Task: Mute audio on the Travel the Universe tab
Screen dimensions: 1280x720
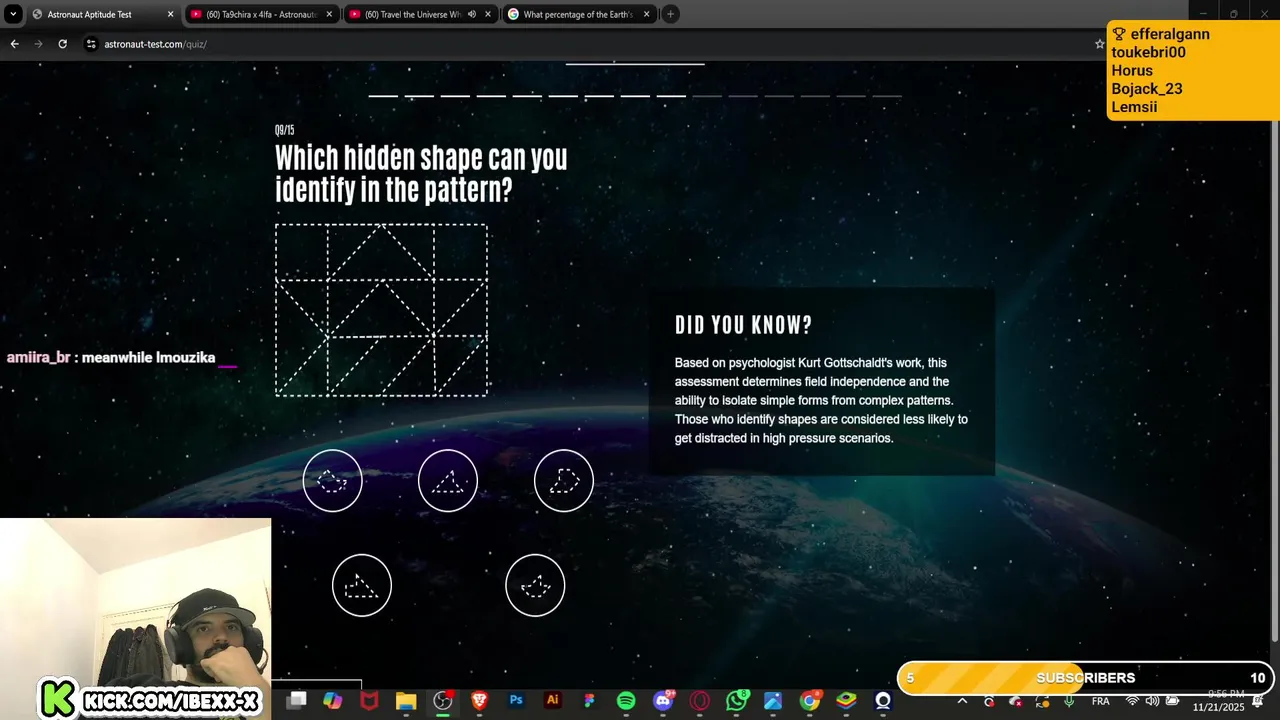Action: coord(471,15)
